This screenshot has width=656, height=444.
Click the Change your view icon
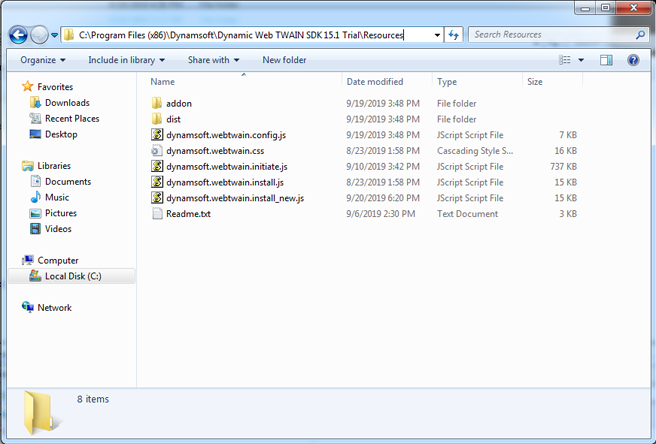pos(566,60)
